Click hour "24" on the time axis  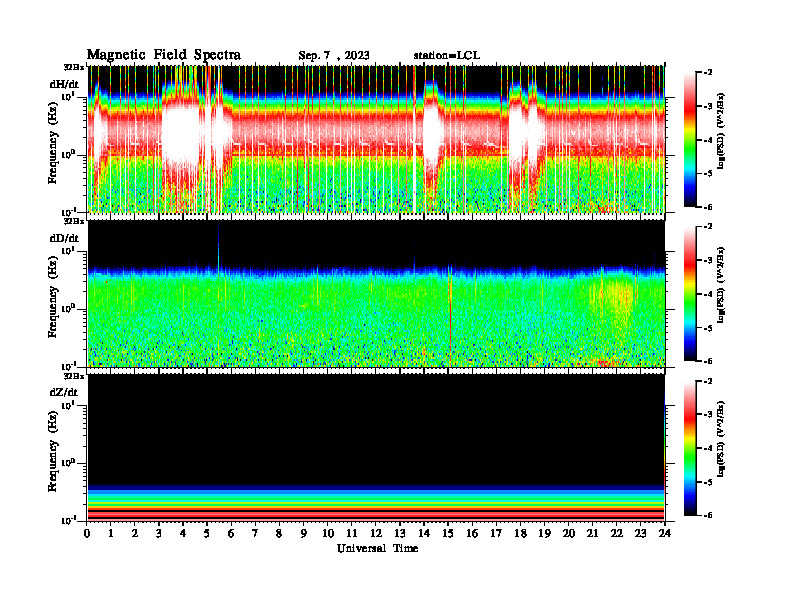click(x=665, y=533)
